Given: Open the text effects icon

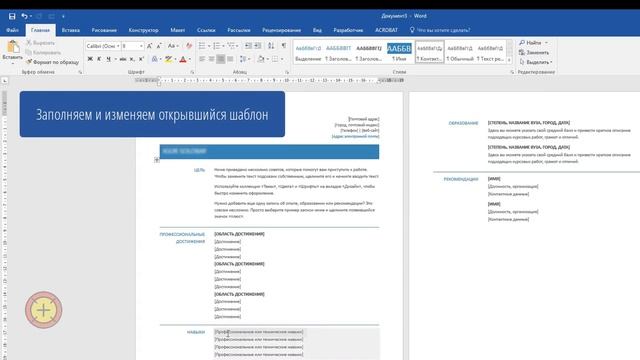Looking at the screenshot, I should point(155,59).
